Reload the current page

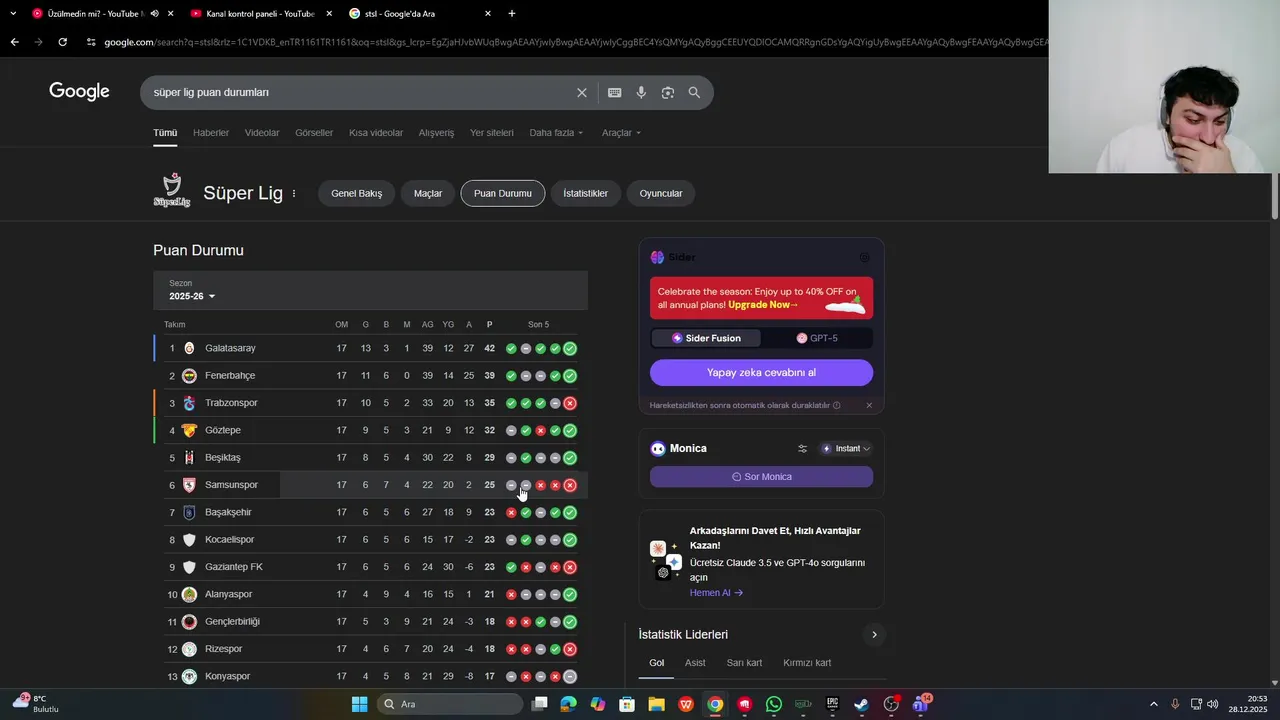coord(62,42)
